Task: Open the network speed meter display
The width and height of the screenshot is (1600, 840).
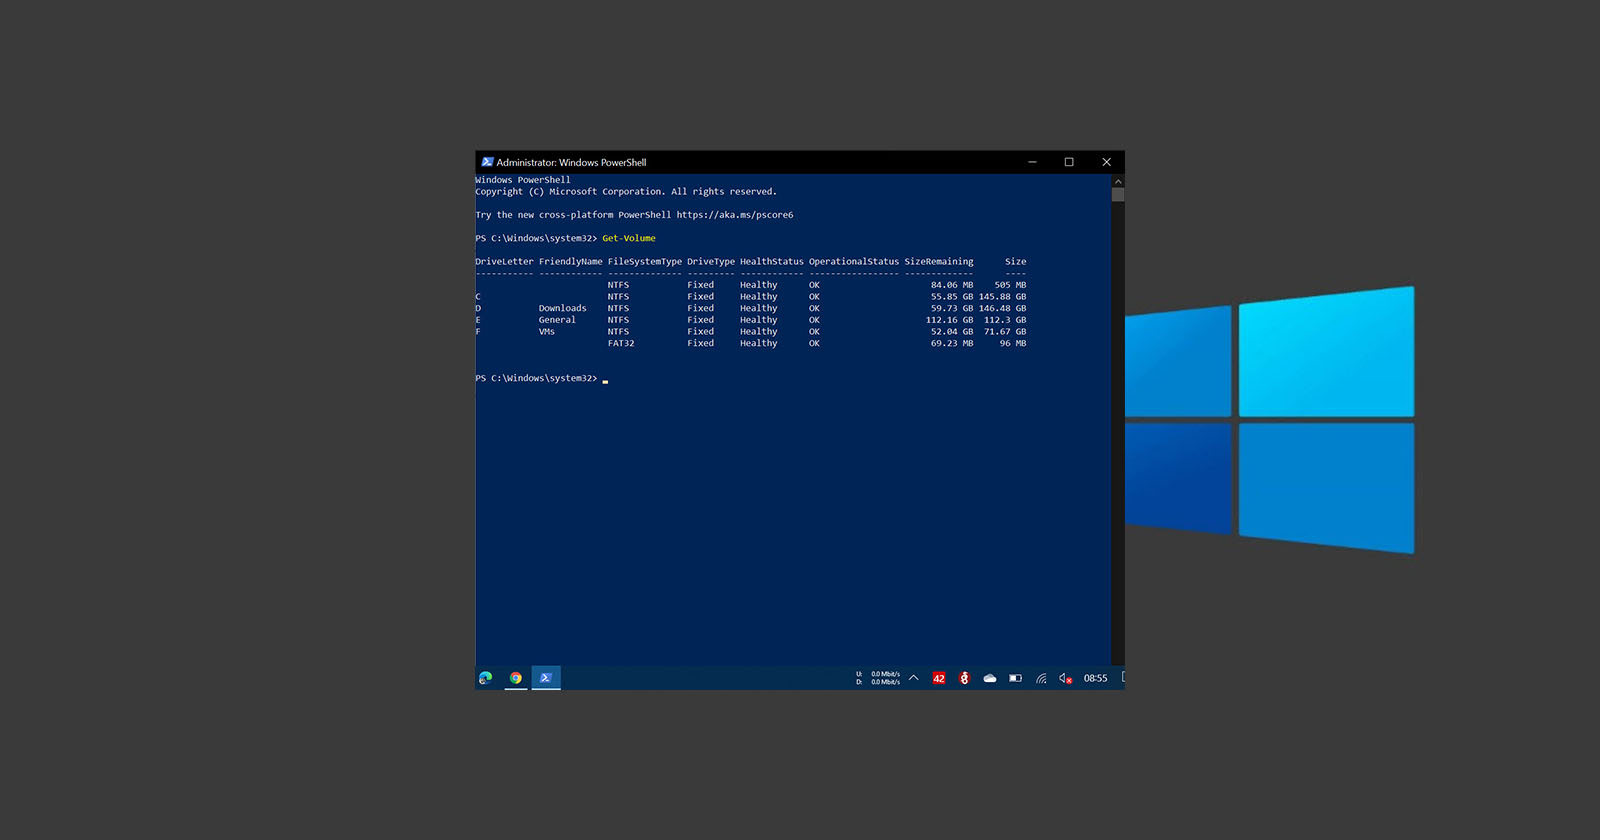Action: (878, 678)
